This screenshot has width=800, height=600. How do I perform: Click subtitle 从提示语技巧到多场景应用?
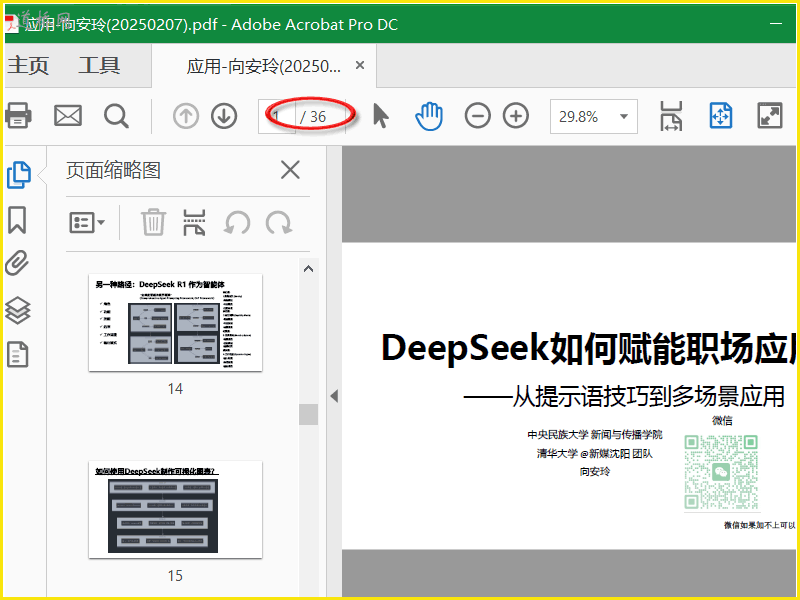point(648,396)
